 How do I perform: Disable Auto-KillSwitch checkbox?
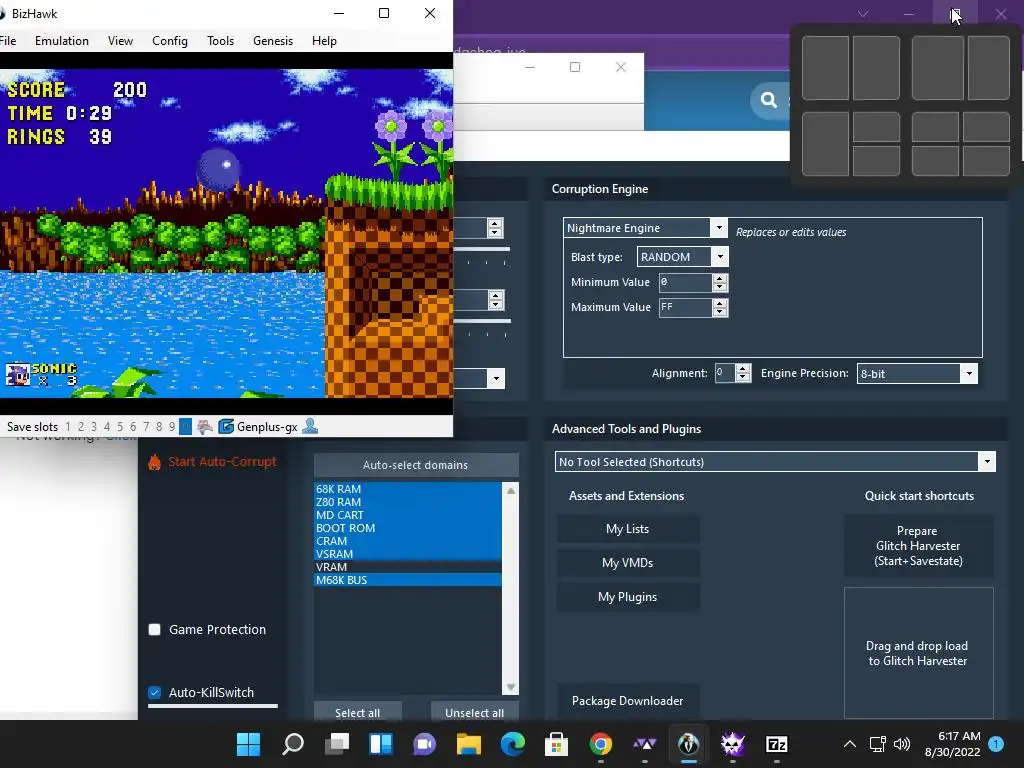[x=155, y=692]
